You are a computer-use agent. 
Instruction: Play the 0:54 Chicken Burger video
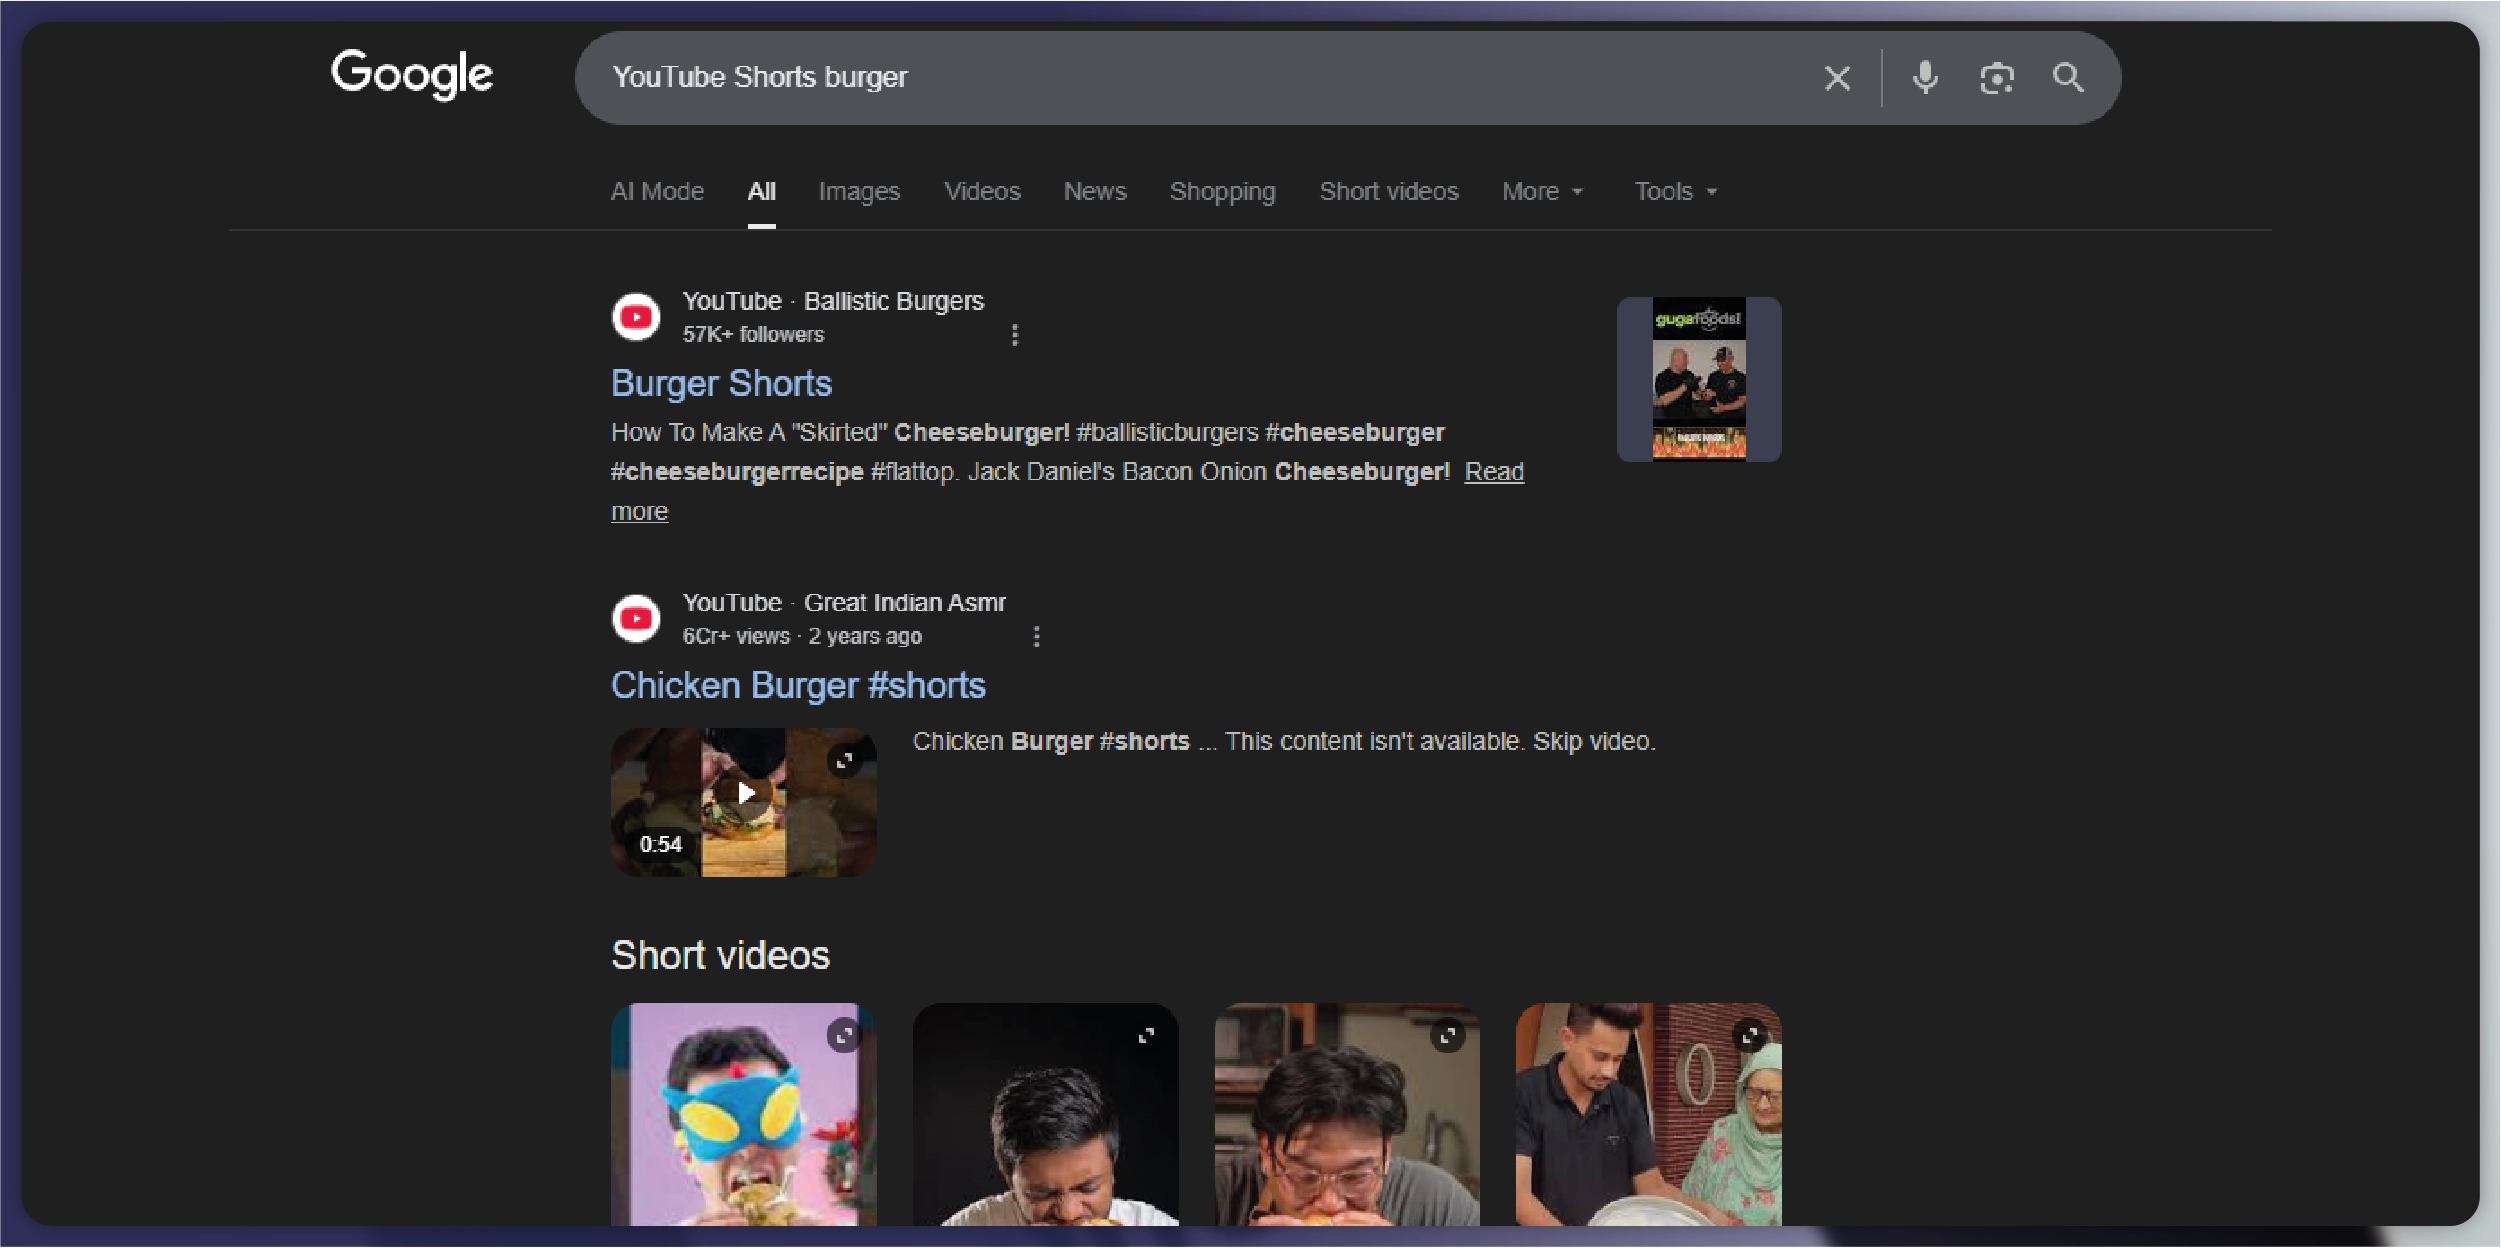click(x=743, y=792)
